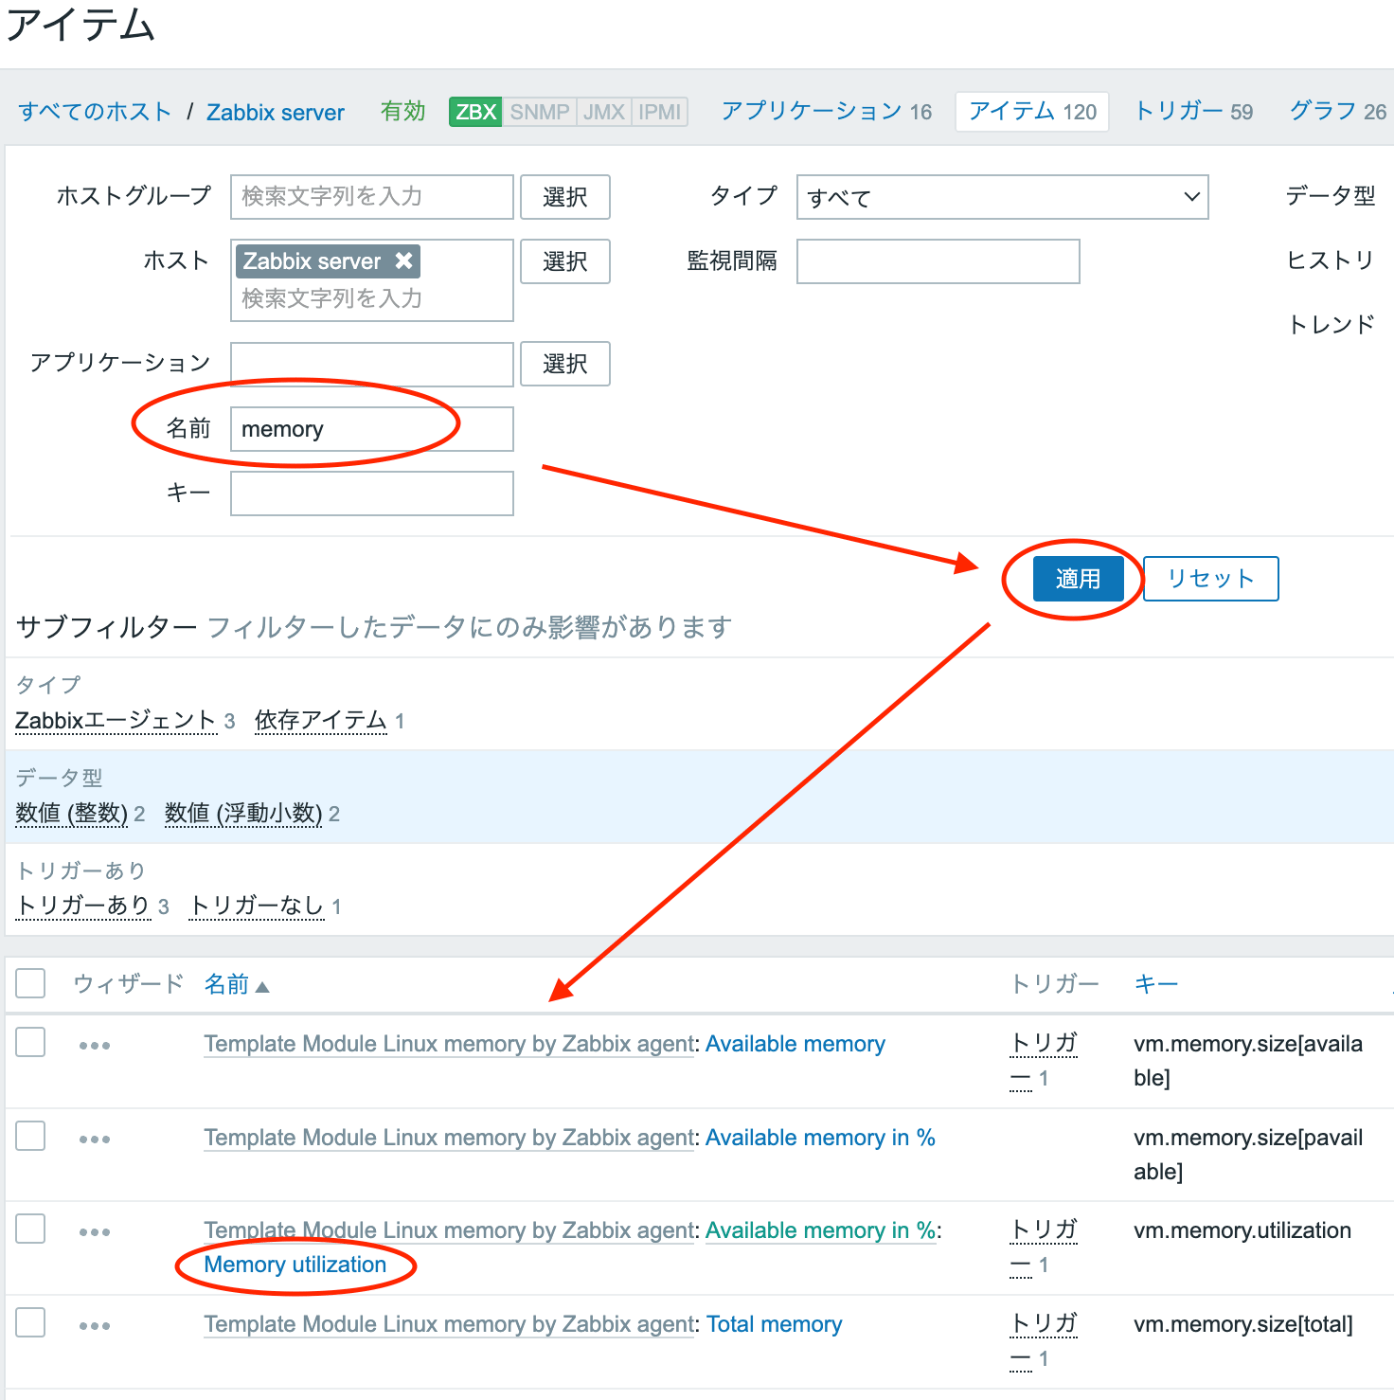
Task: Click key text vm.memory.size[total]
Action: pos(1243,1325)
